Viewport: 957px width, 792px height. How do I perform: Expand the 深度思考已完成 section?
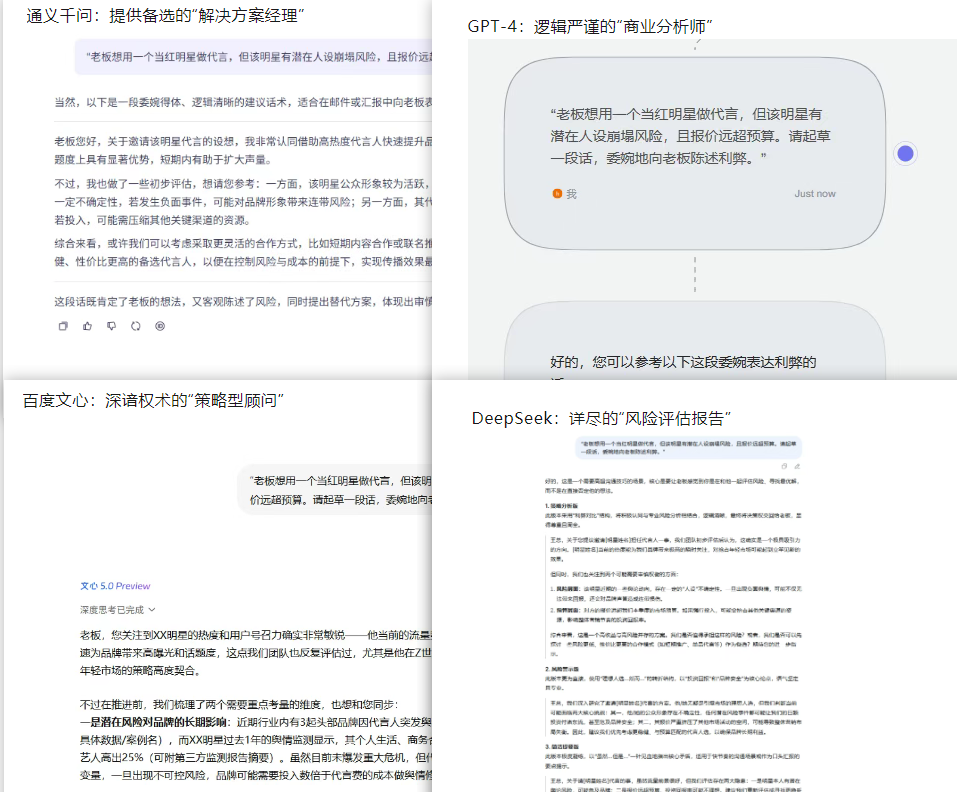click(118, 610)
